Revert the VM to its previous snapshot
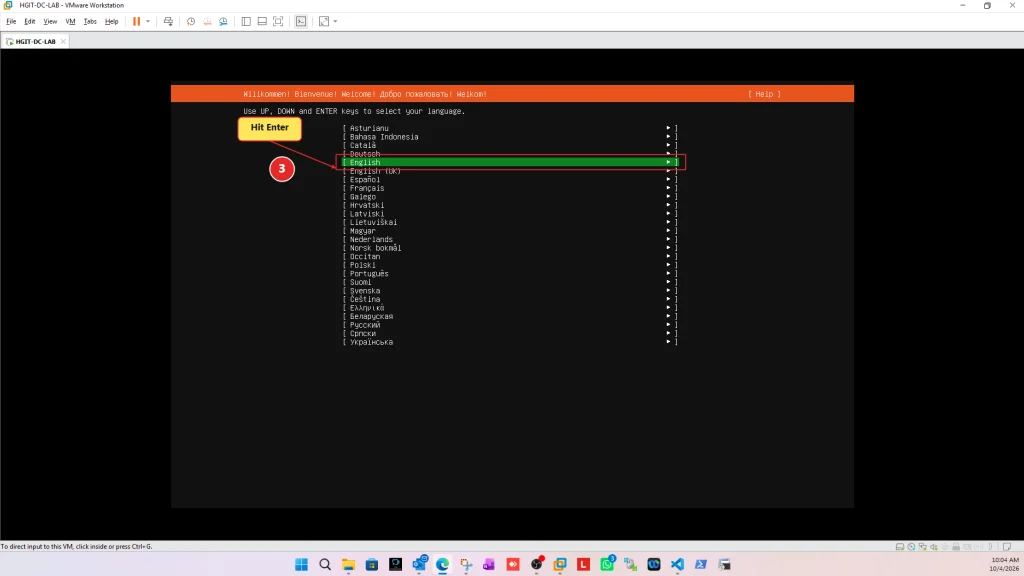The height and width of the screenshot is (576, 1024). click(x=207, y=22)
